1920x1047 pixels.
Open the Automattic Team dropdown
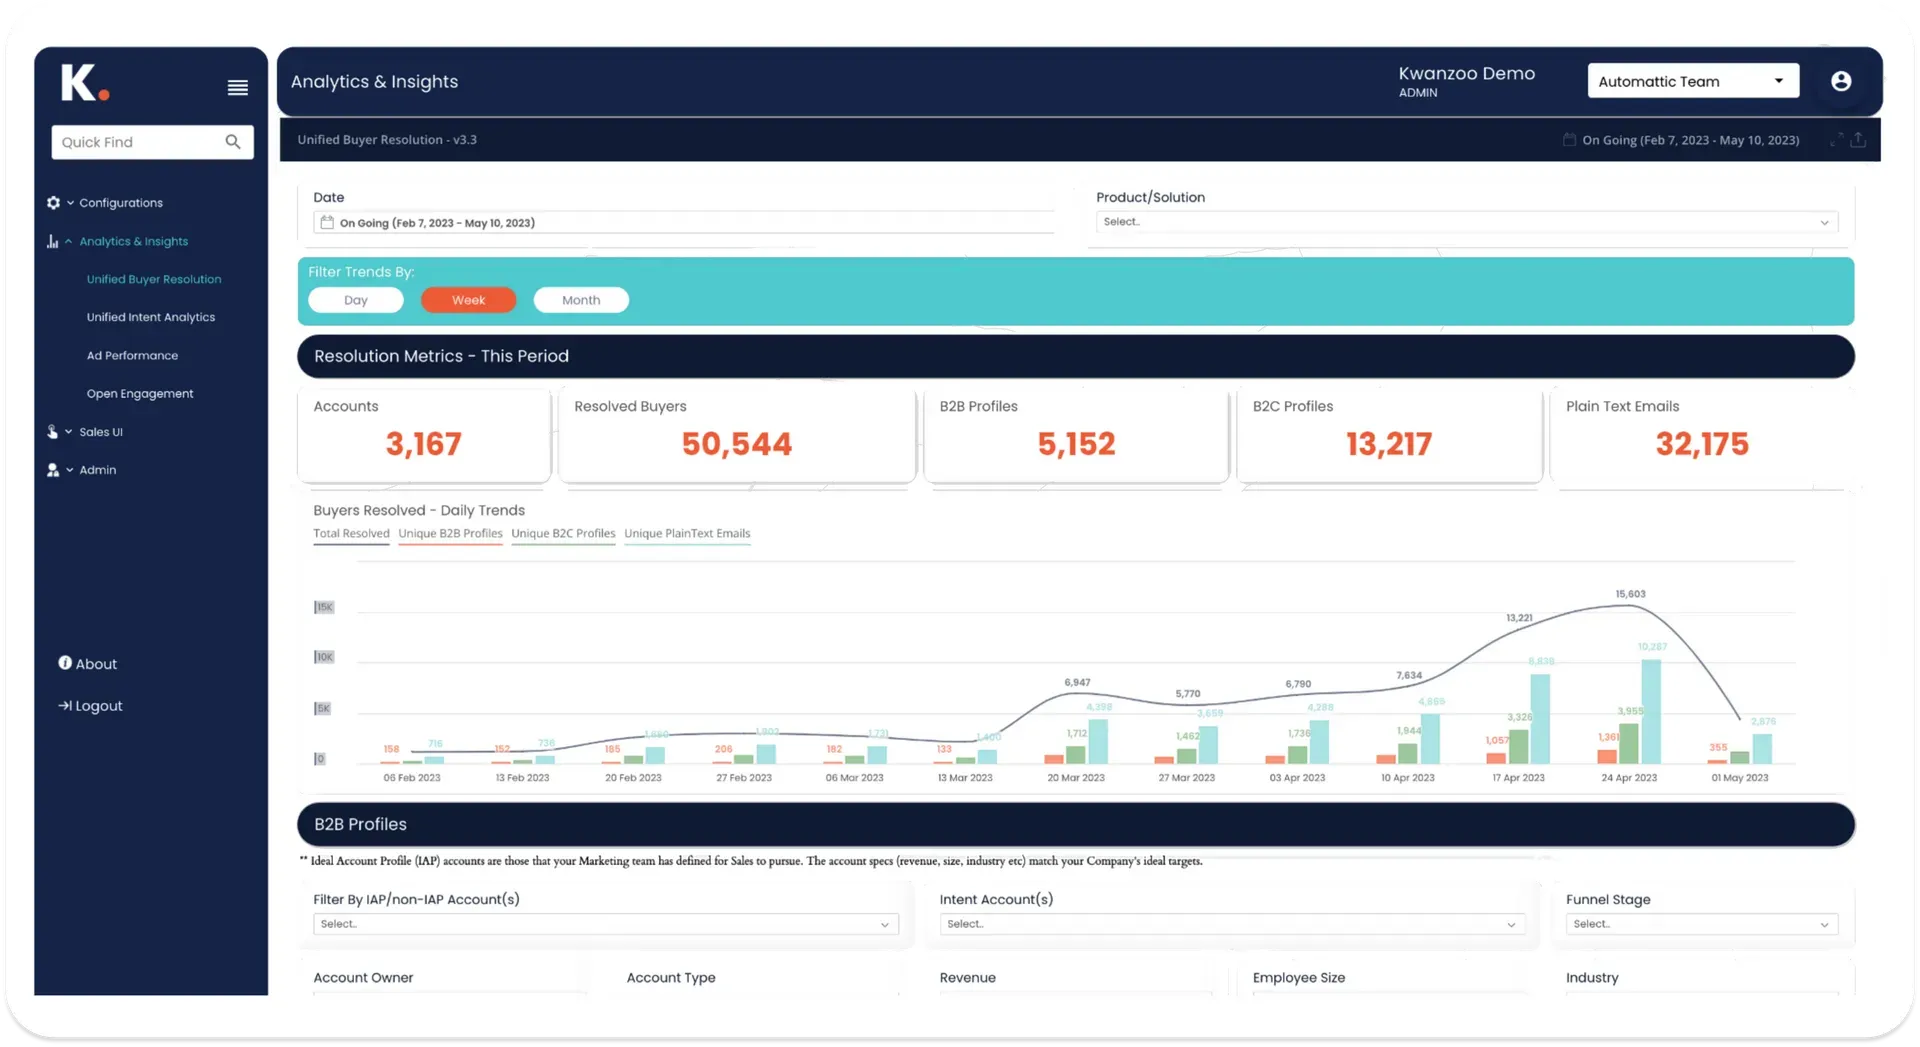[x=1692, y=81]
